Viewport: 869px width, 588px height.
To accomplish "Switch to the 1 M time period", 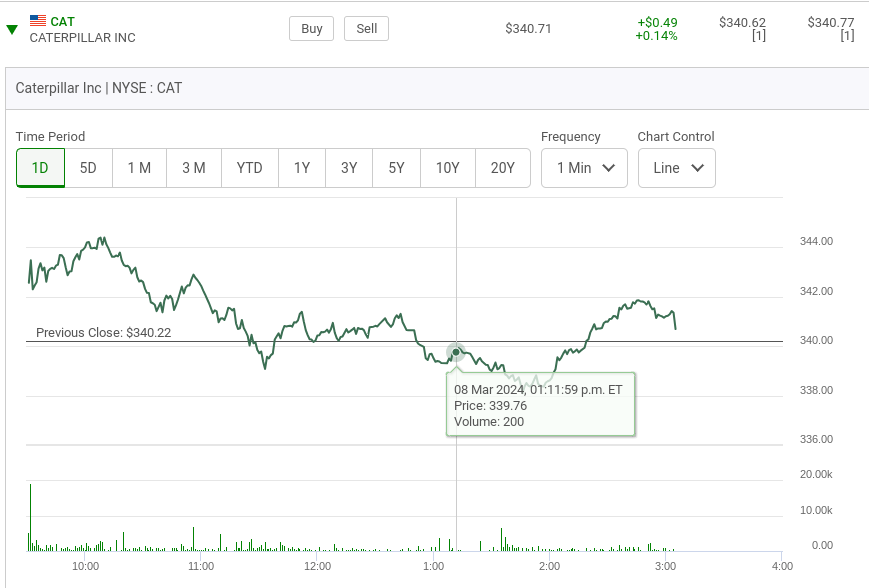I will [139, 168].
